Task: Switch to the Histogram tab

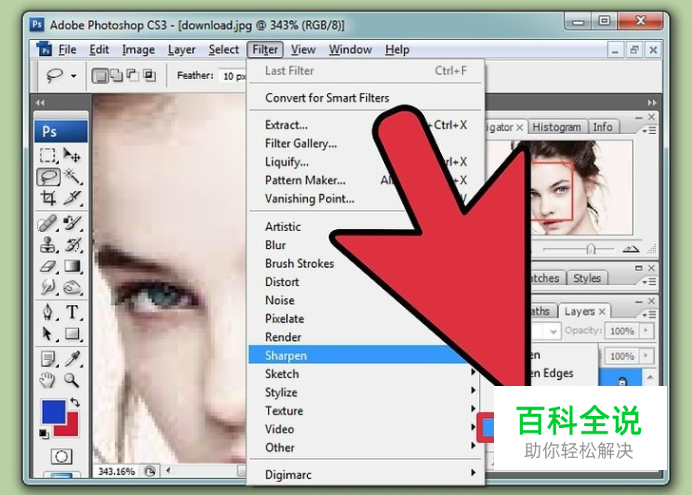Action: [557, 127]
